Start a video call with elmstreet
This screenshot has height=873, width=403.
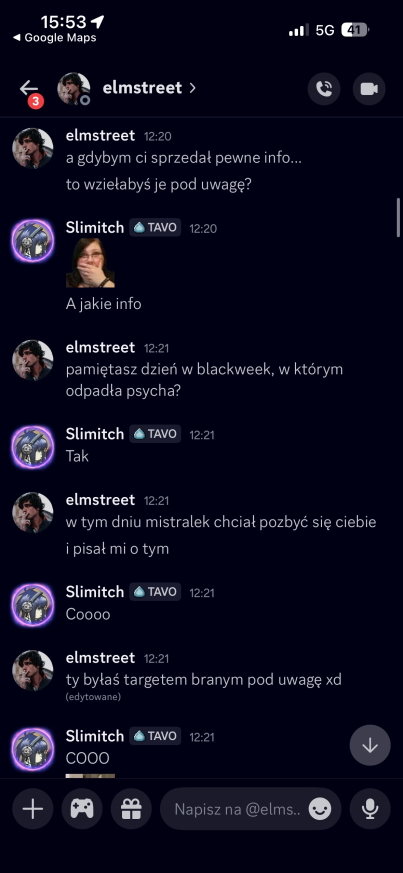tap(369, 89)
